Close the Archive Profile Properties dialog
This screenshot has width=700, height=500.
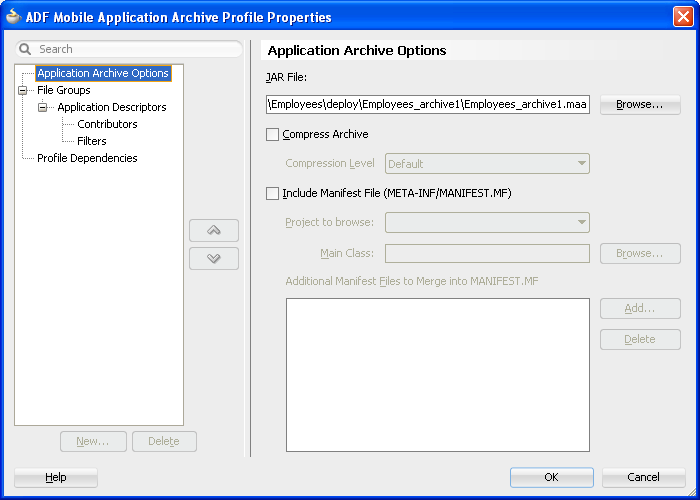click(x=683, y=17)
